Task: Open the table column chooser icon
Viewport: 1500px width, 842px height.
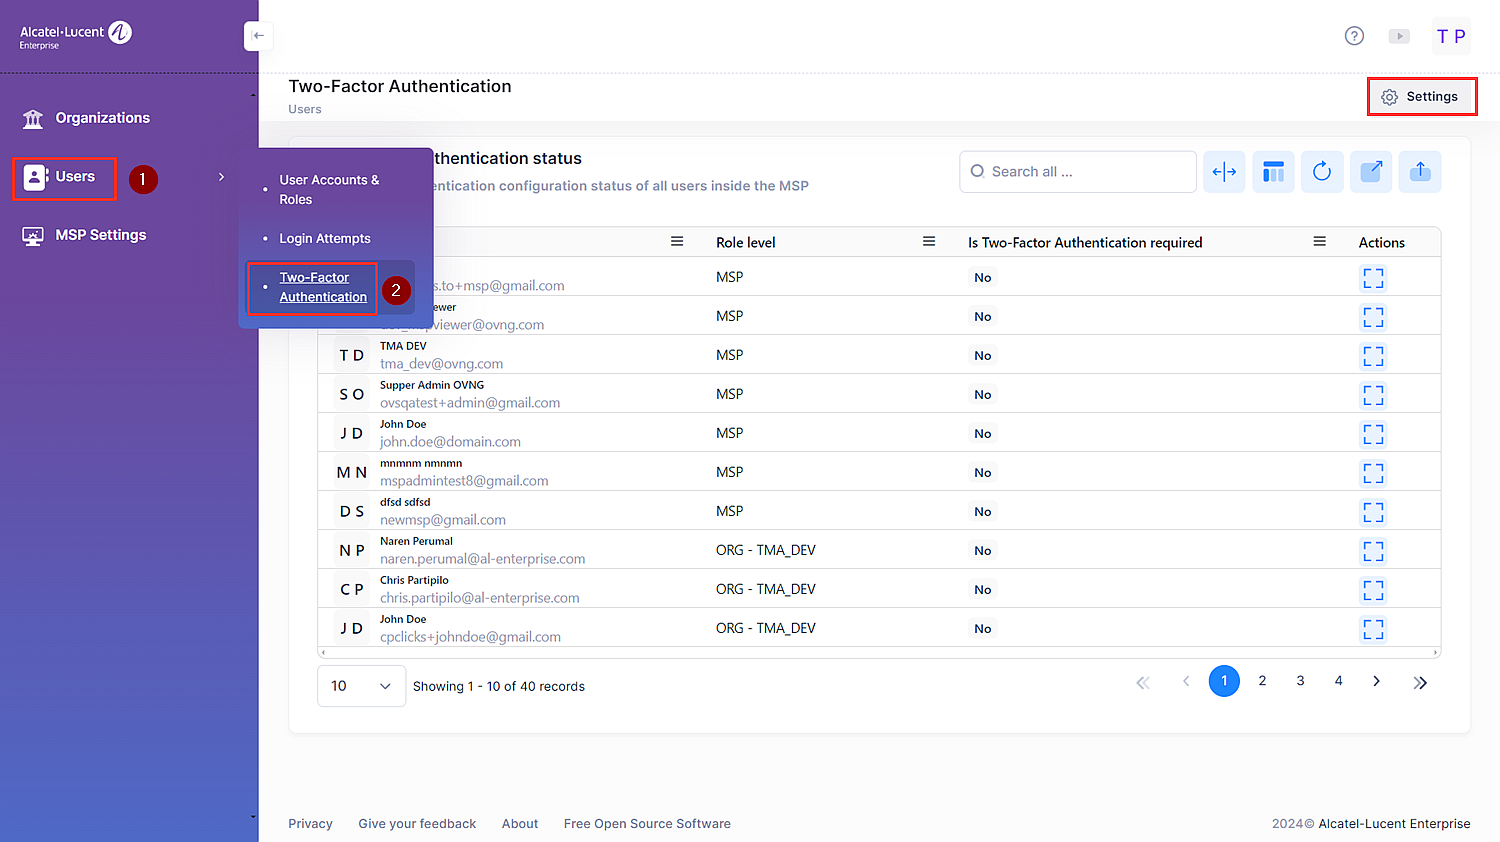Action: tap(1273, 172)
